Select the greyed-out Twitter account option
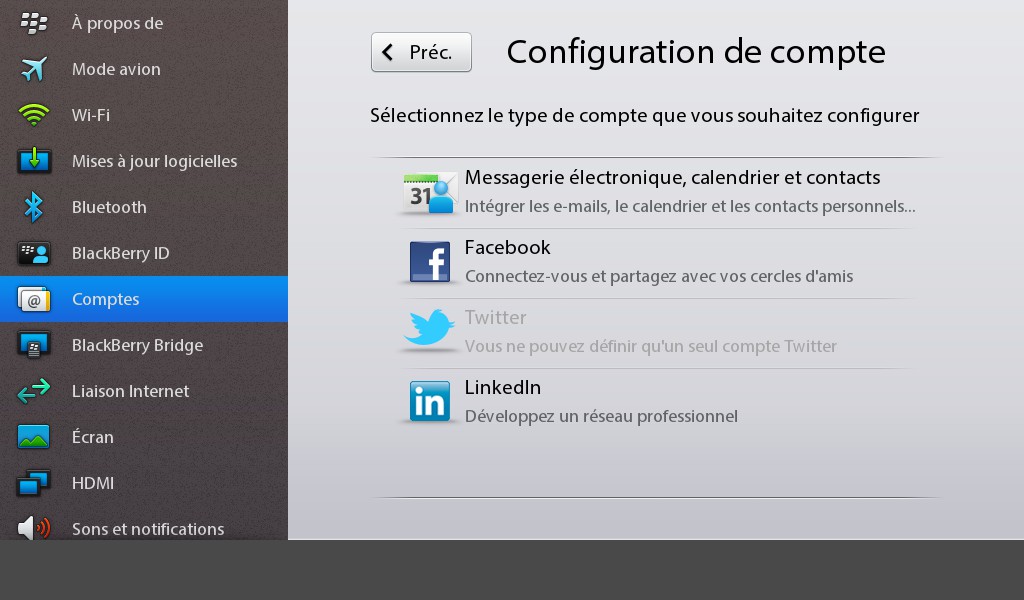 pyautogui.click(x=656, y=333)
